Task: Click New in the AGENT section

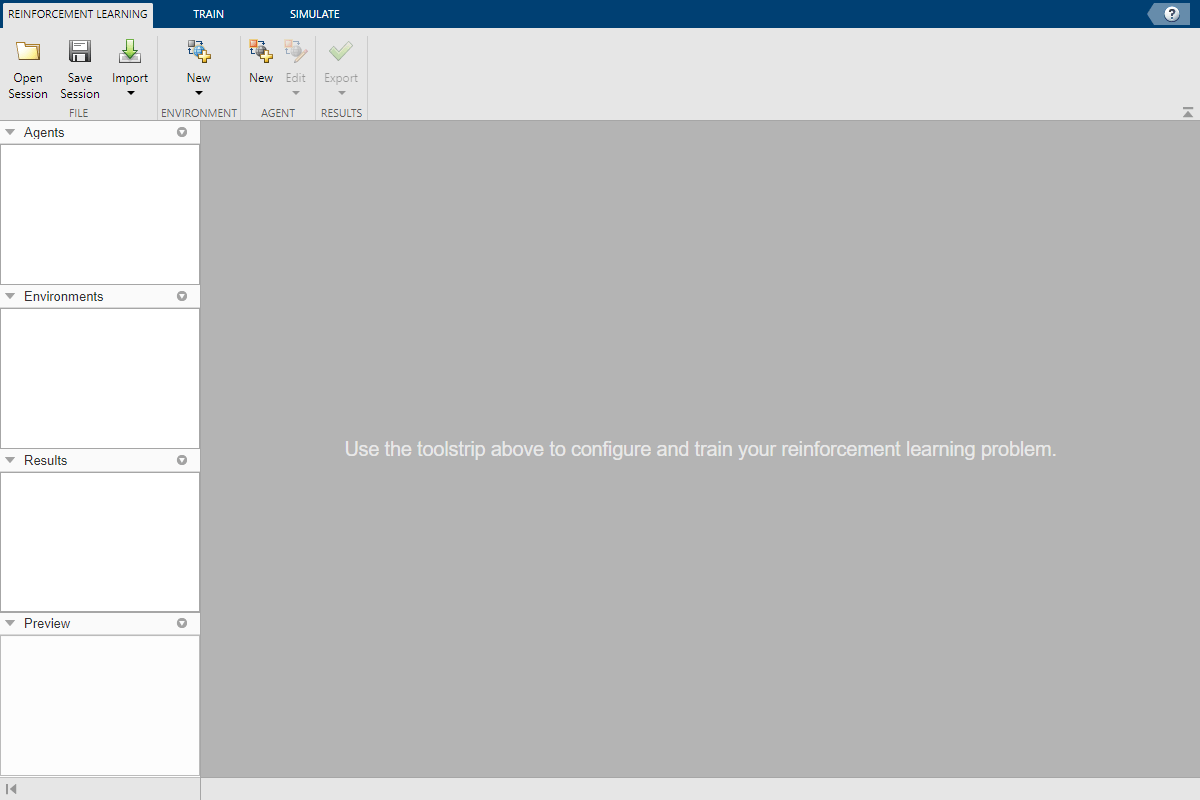Action: 260,63
